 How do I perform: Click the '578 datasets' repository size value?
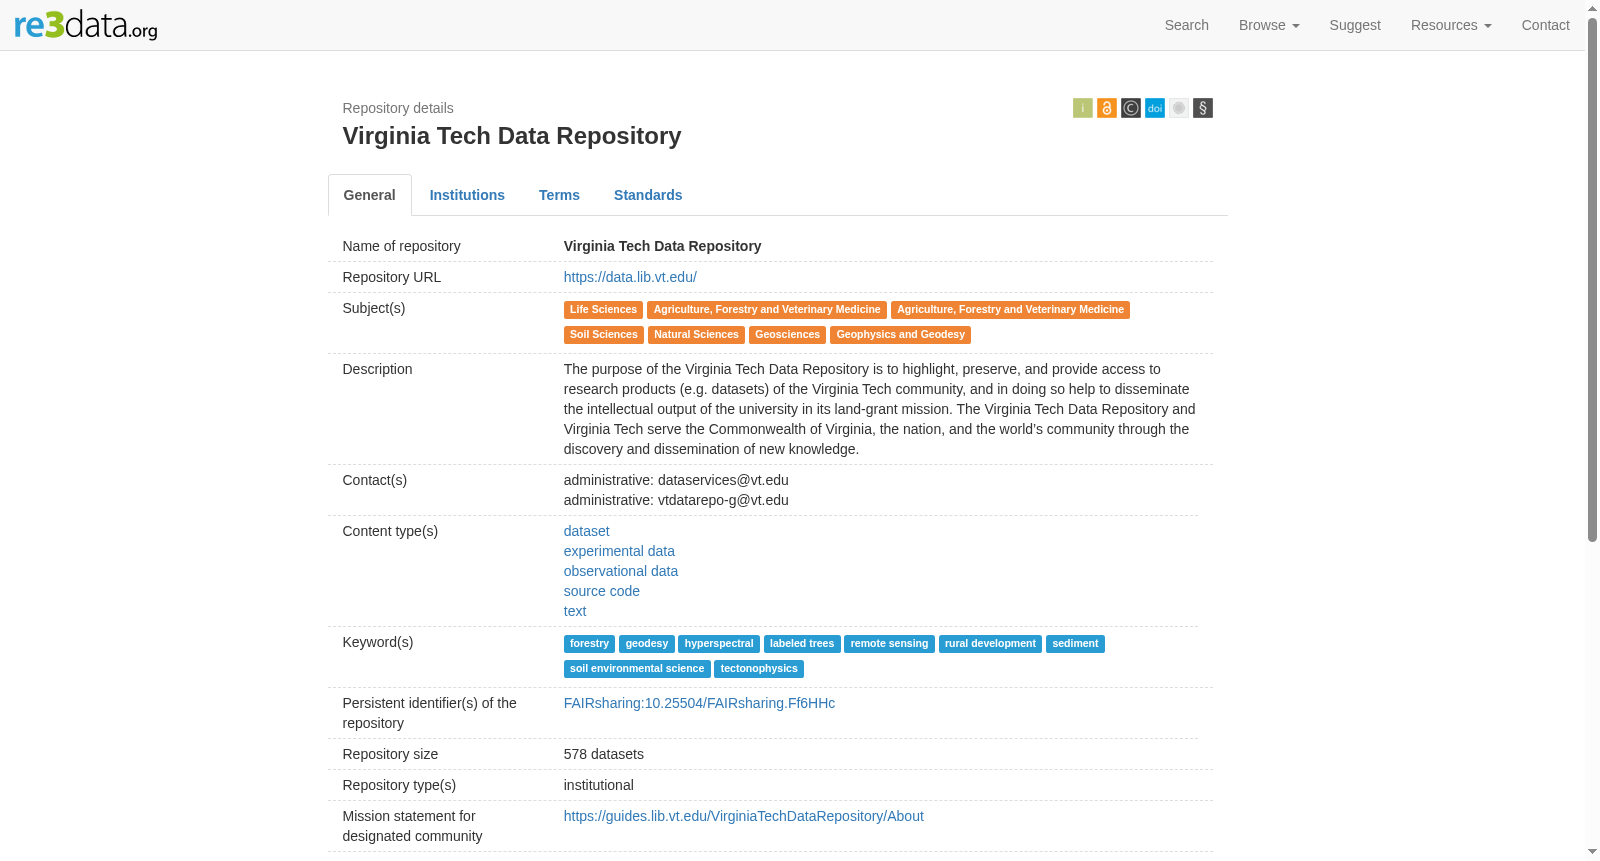603,754
